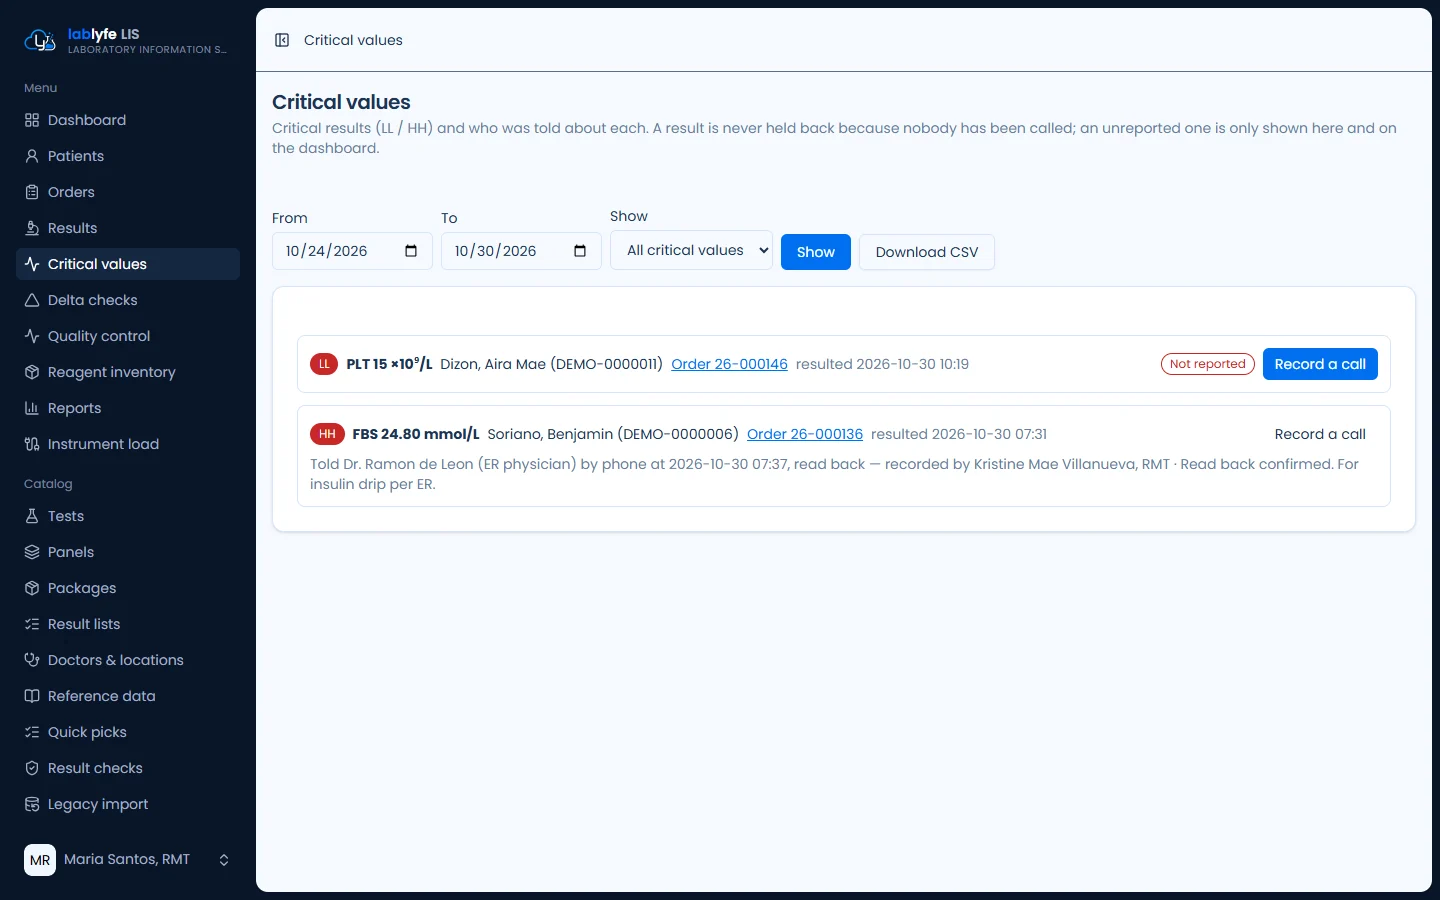Click the lablyfe LIS logo icon
The image size is (1440, 900).
[39, 41]
